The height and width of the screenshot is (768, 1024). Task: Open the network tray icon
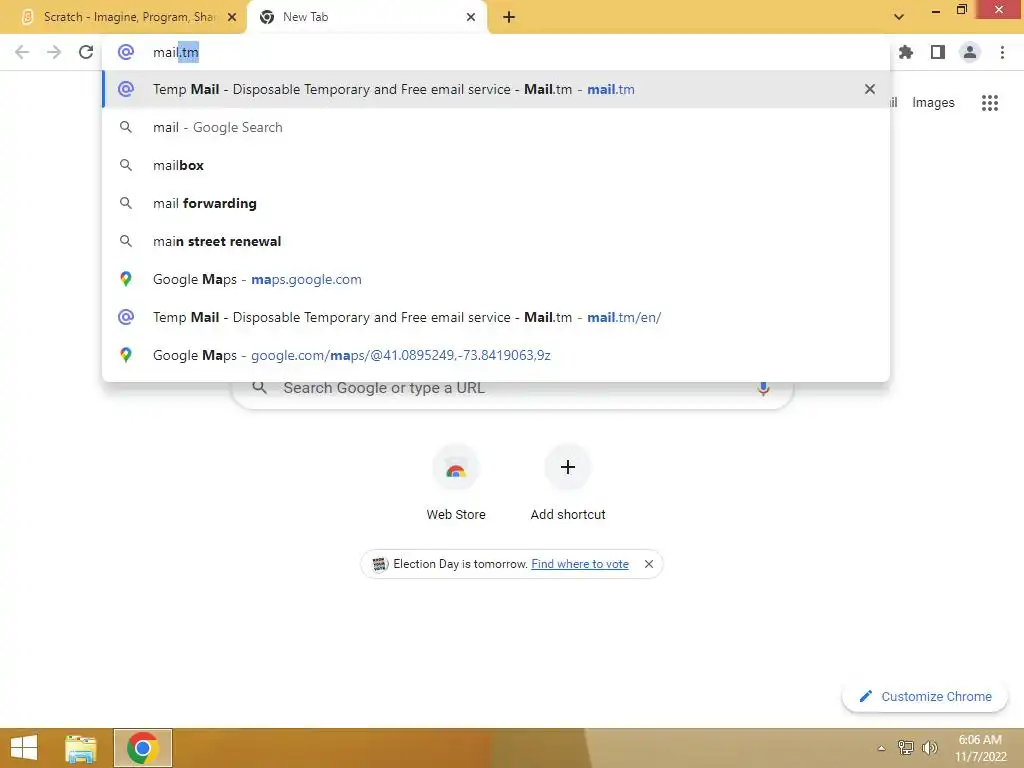tap(905, 748)
